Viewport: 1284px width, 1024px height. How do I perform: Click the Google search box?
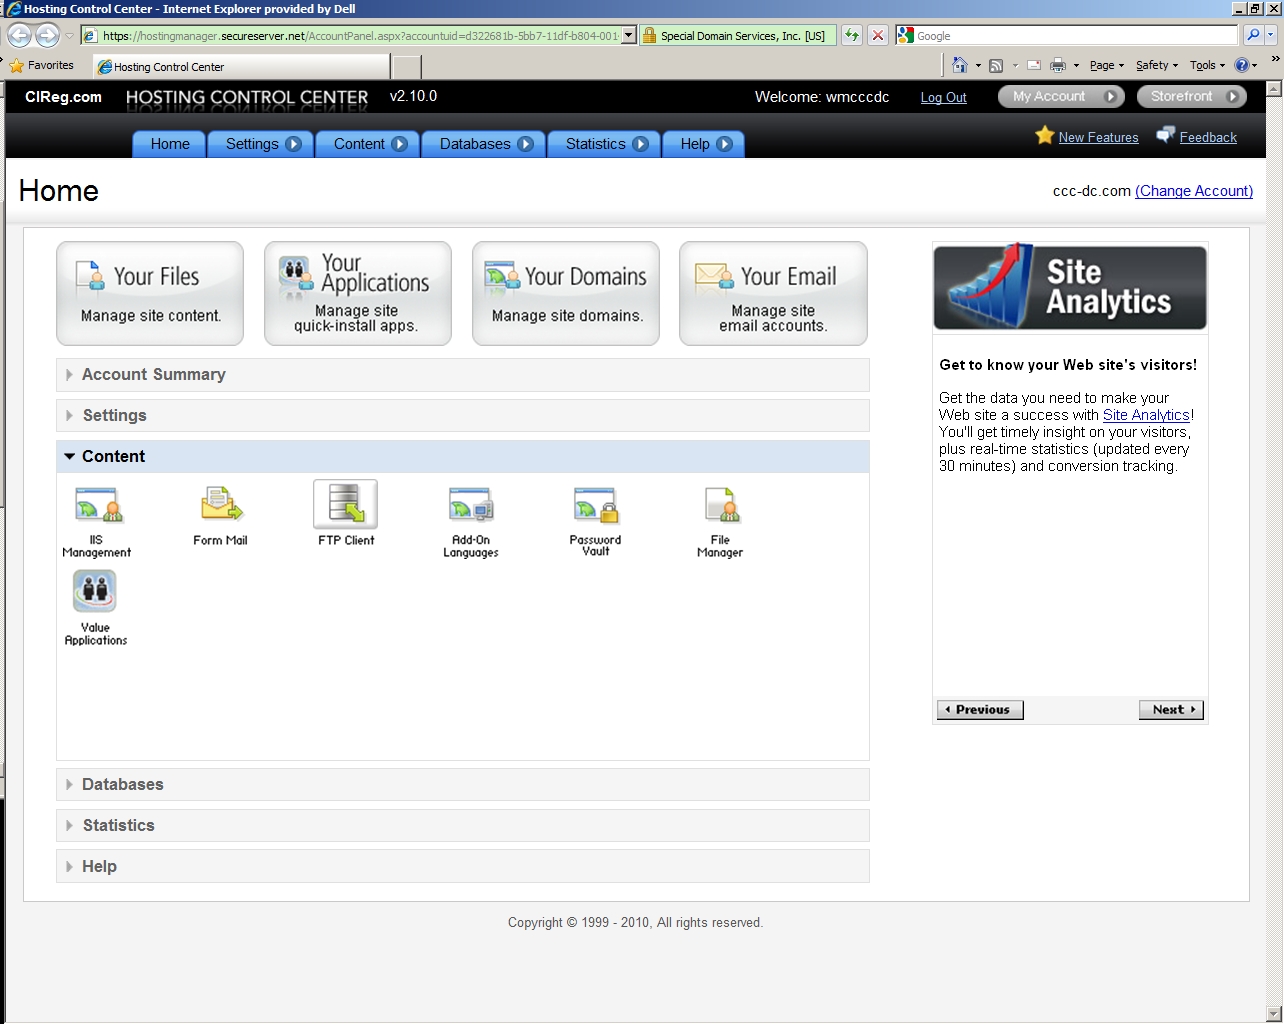tap(1067, 36)
